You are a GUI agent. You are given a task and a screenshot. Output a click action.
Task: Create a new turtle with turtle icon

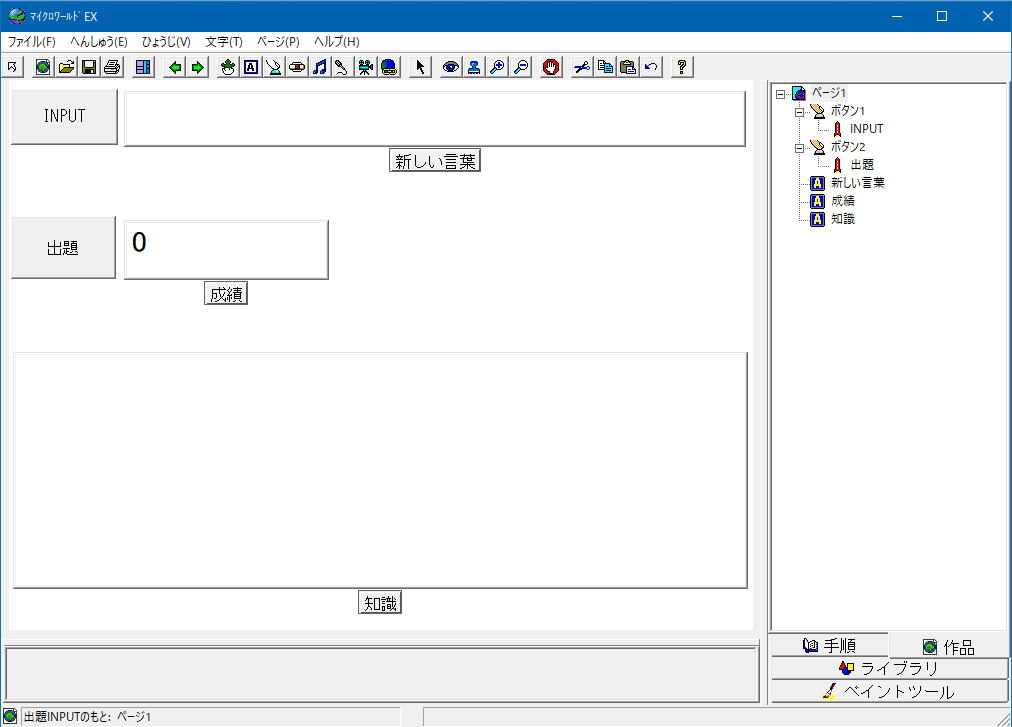click(228, 67)
